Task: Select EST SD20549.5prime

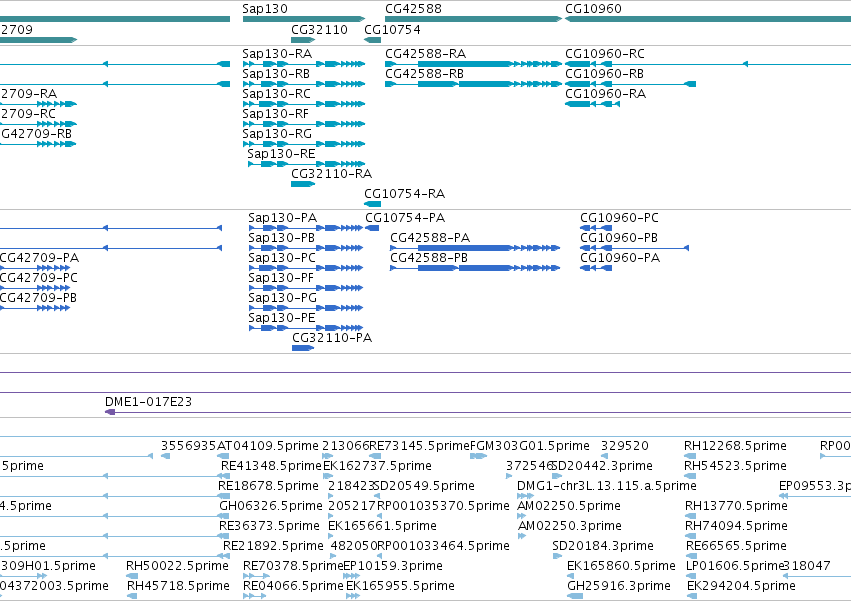Action: (424, 486)
